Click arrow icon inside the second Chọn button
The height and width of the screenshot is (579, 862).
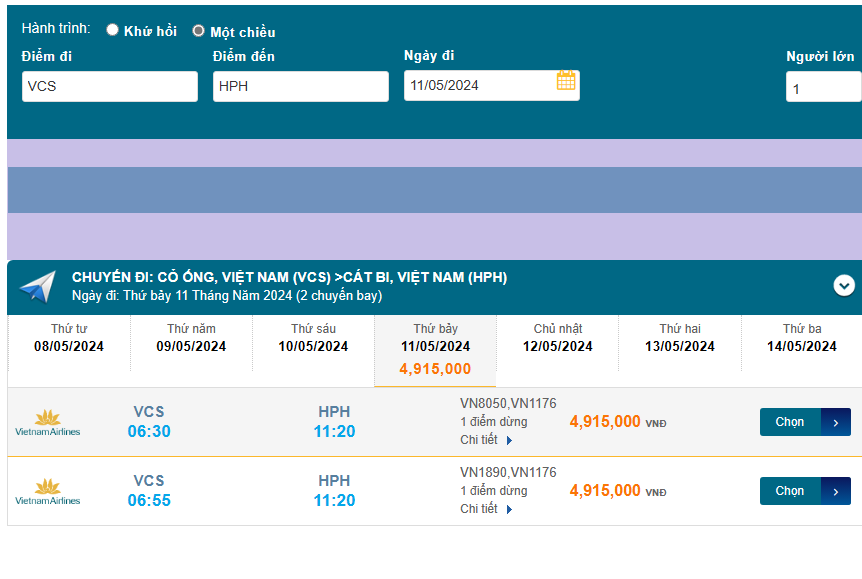point(833,490)
